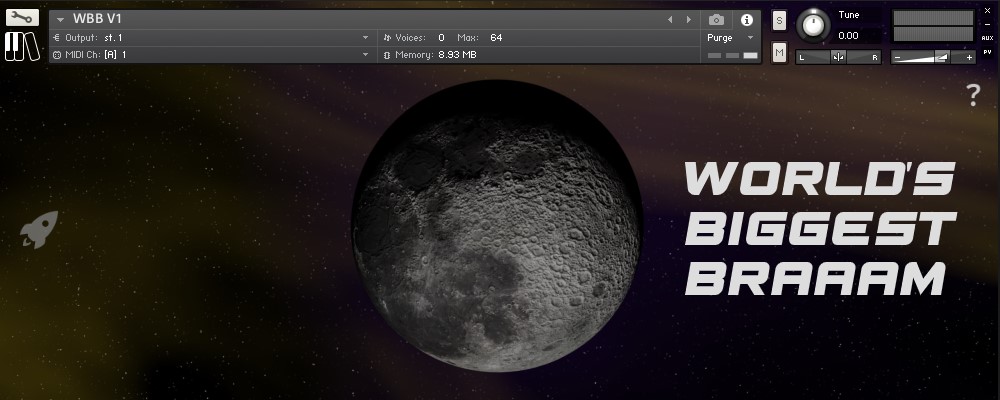
Task: Show instrument info with the i icon
Action: (x=746, y=20)
